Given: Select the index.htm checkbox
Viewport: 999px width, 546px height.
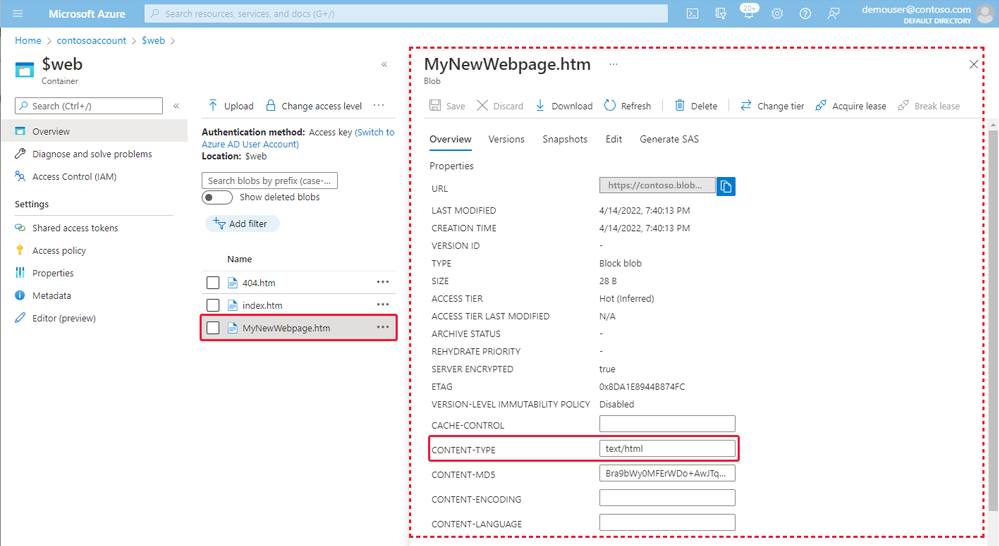Looking at the screenshot, I should click(x=213, y=305).
